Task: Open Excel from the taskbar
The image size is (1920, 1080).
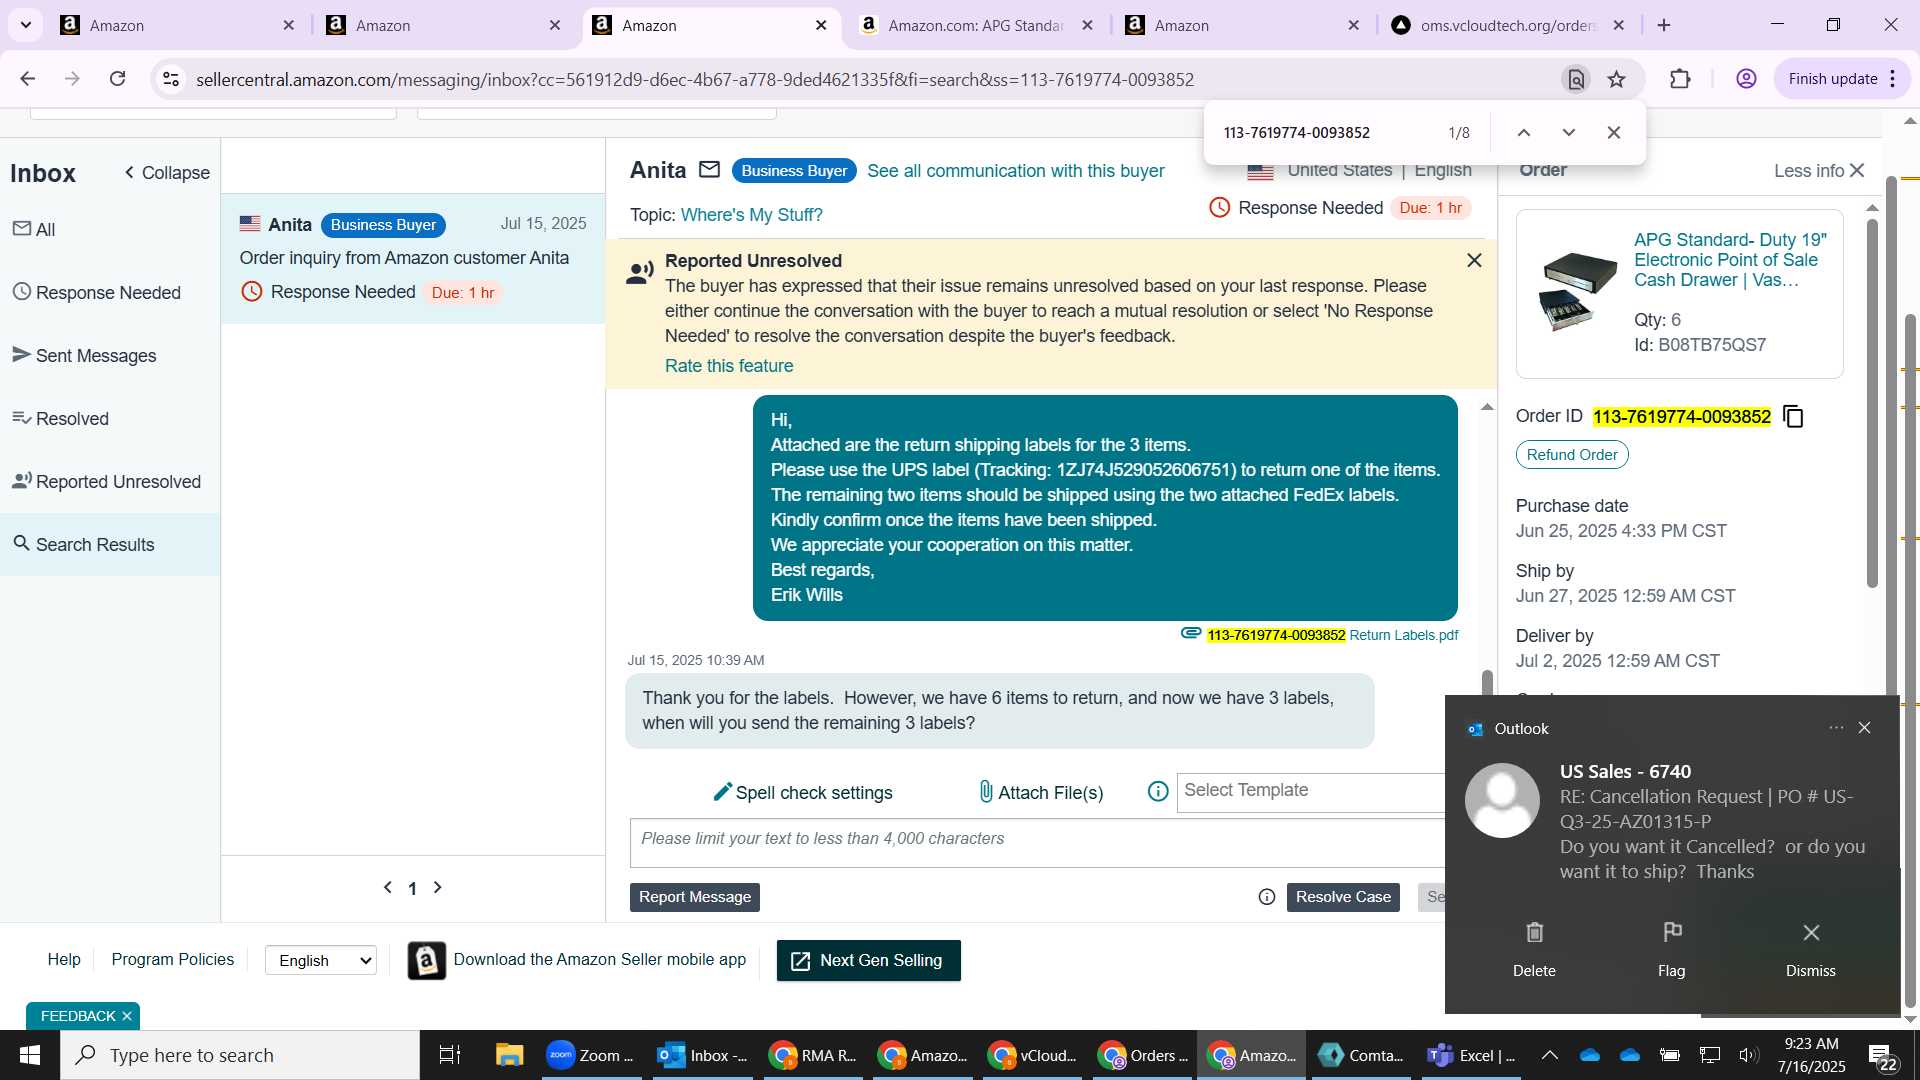Action: [1471, 1055]
